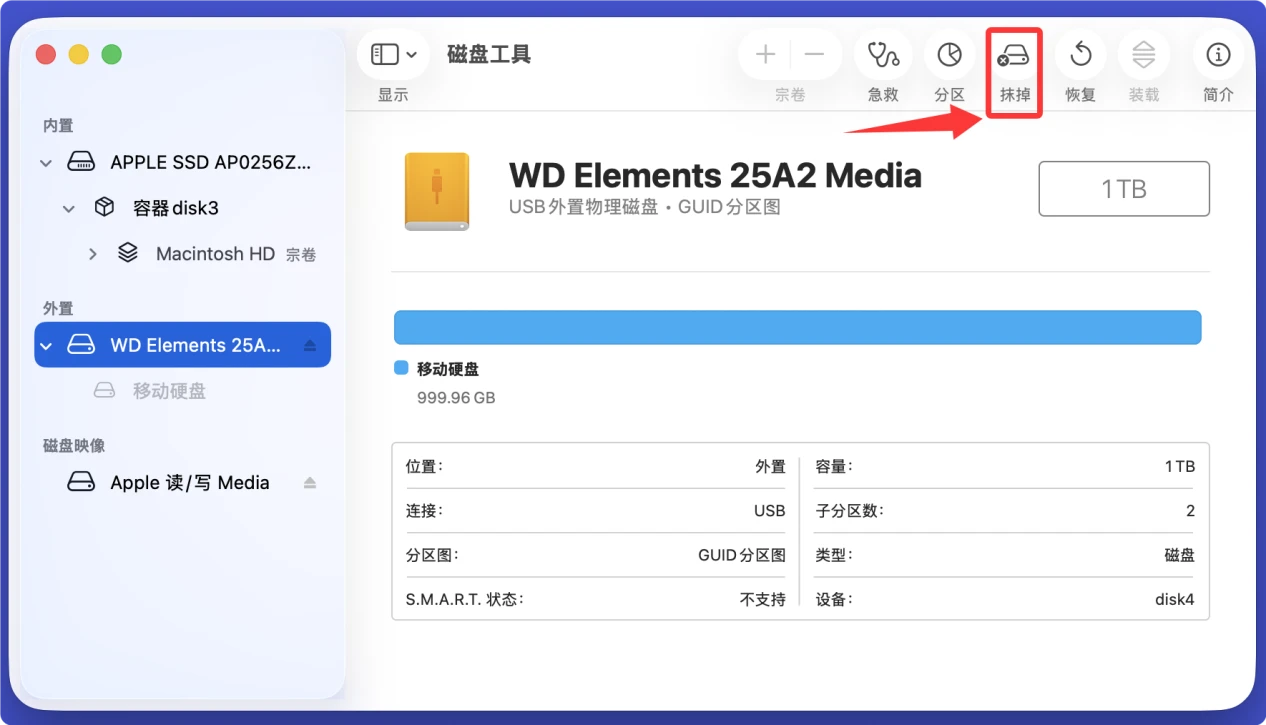Click the add volume plus button
This screenshot has height=725, width=1266.
(x=765, y=54)
